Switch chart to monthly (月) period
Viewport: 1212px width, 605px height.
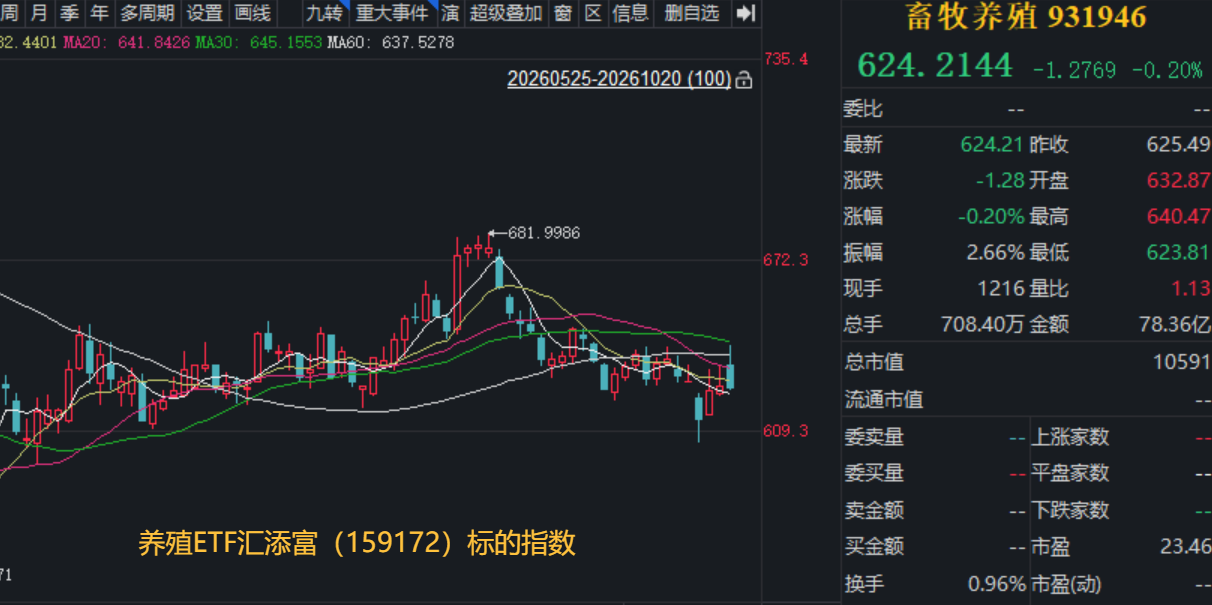click(39, 13)
